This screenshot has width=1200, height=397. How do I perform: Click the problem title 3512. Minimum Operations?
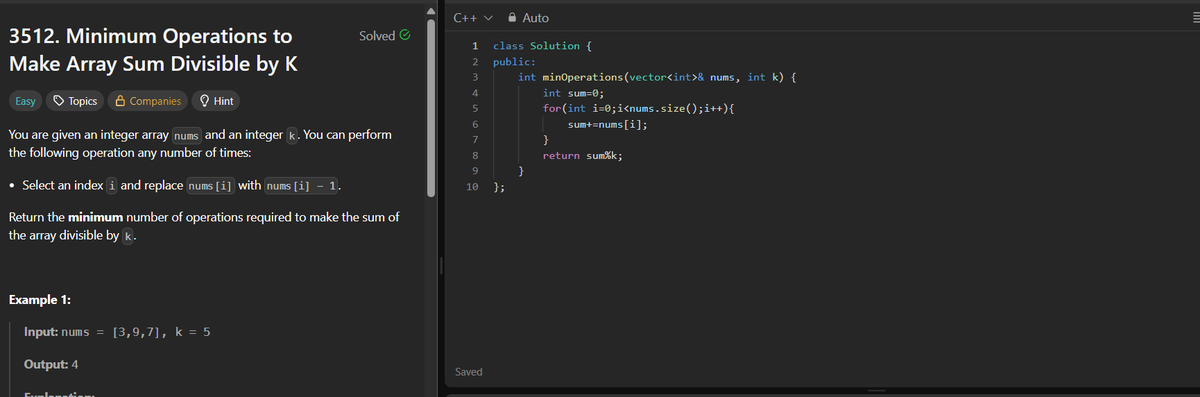[154, 51]
